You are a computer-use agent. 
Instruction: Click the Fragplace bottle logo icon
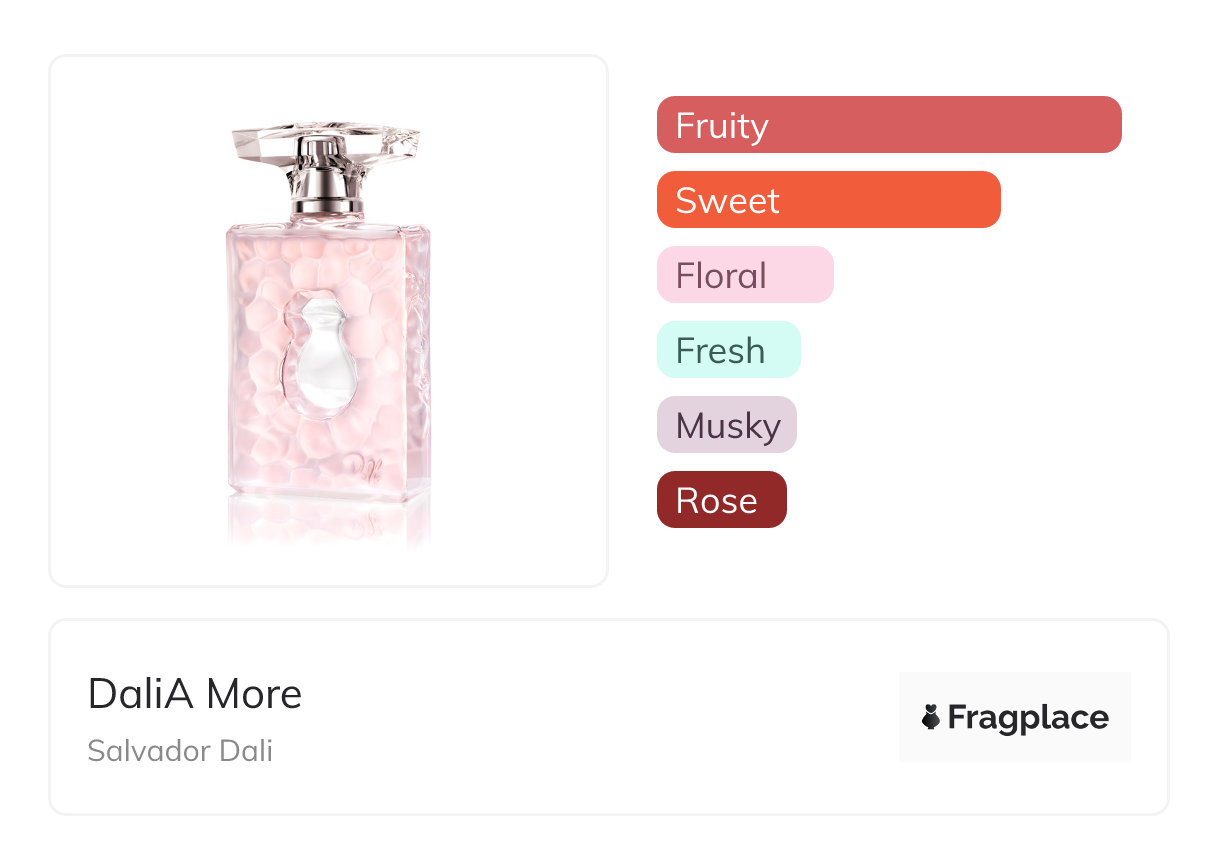coord(931,717)
